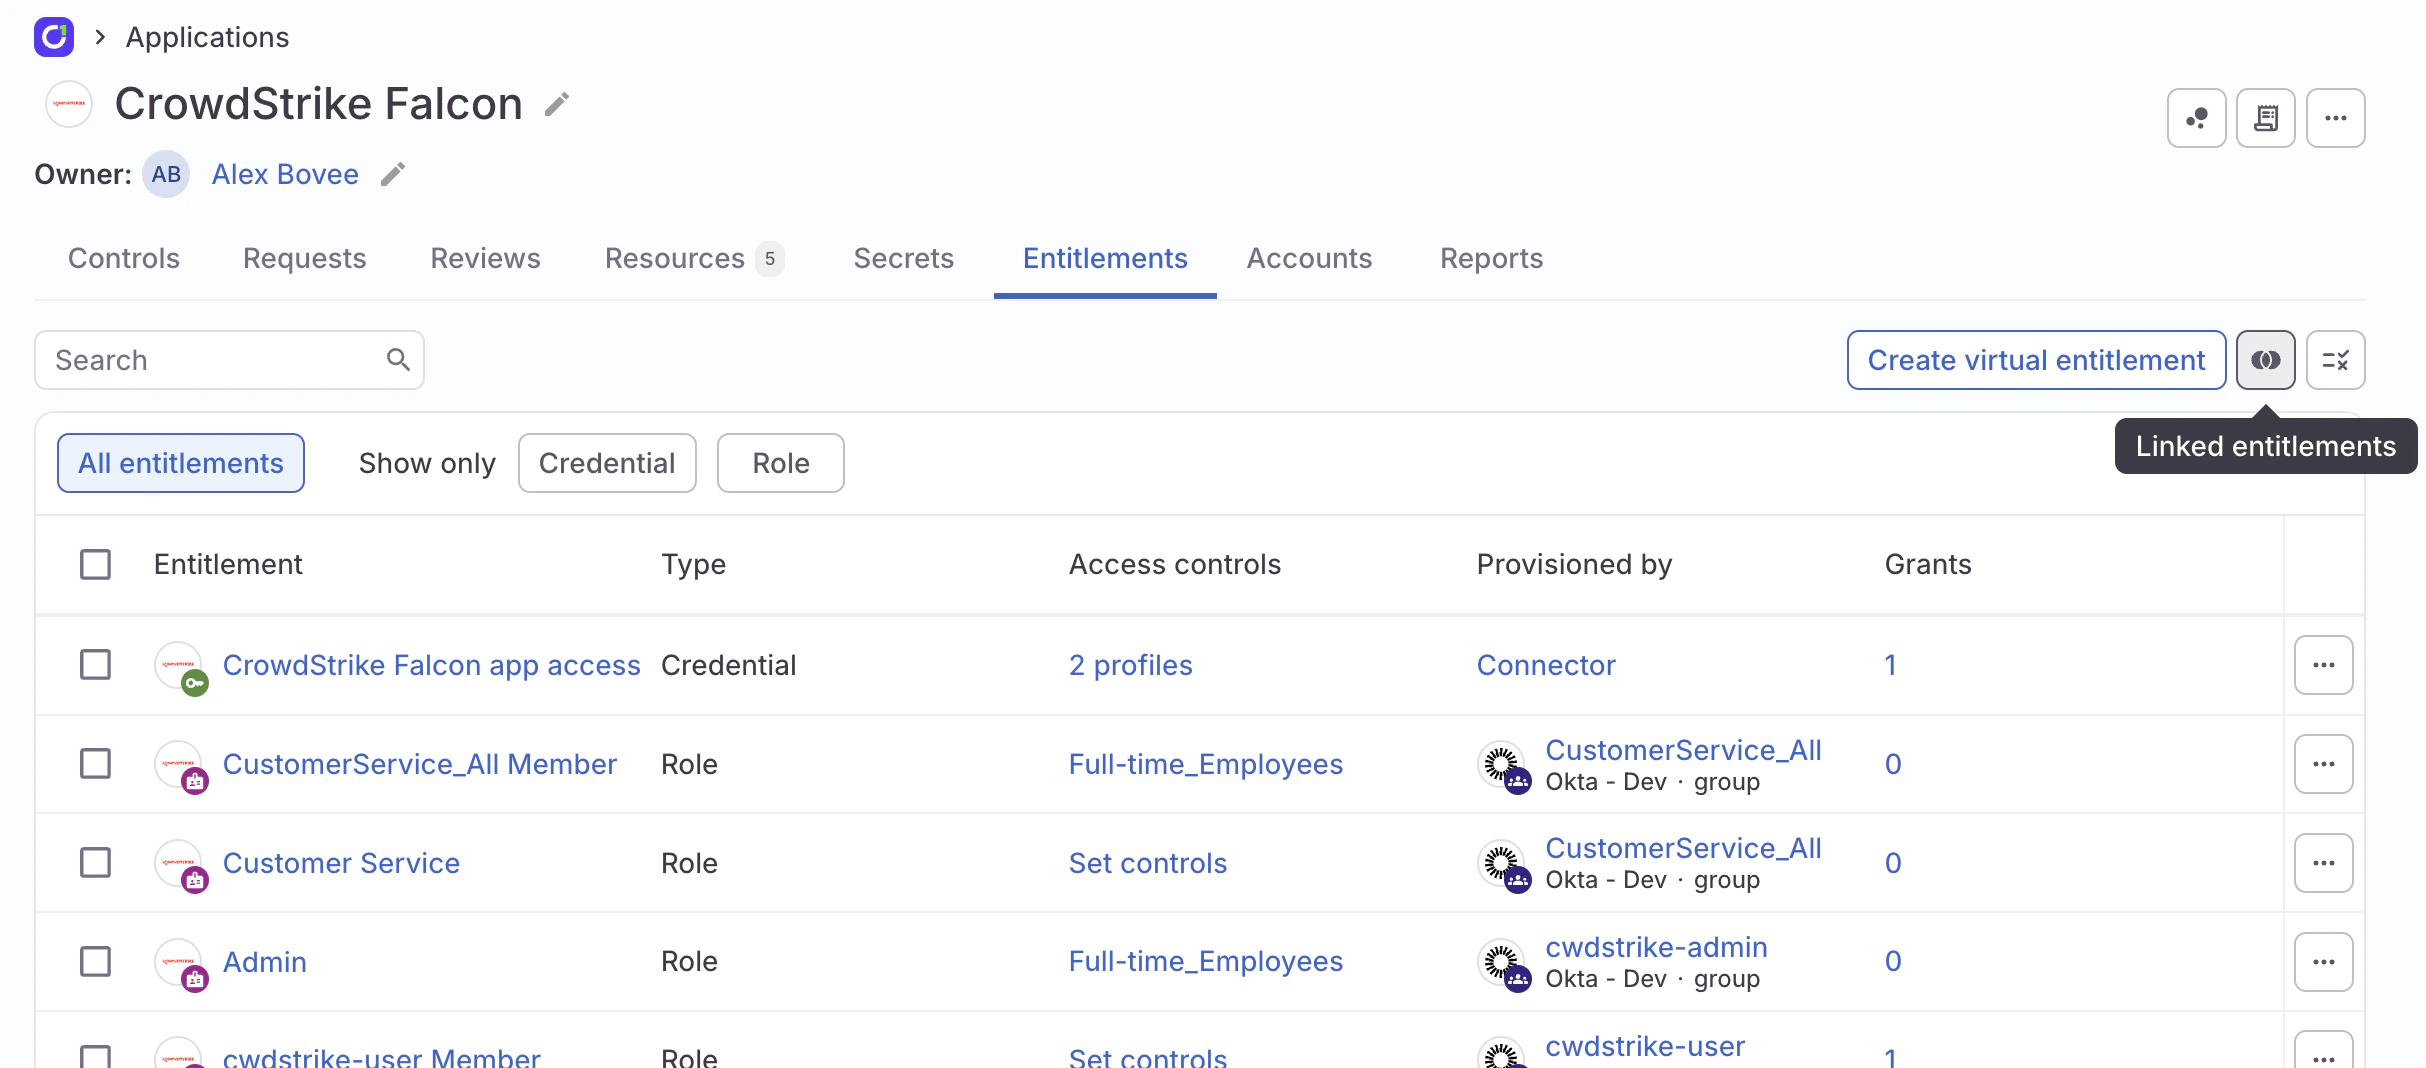Open the access map visualization icon
Image resolution: width=2426 pixels, height=1068 pixels.
[x=2196, y=117]
